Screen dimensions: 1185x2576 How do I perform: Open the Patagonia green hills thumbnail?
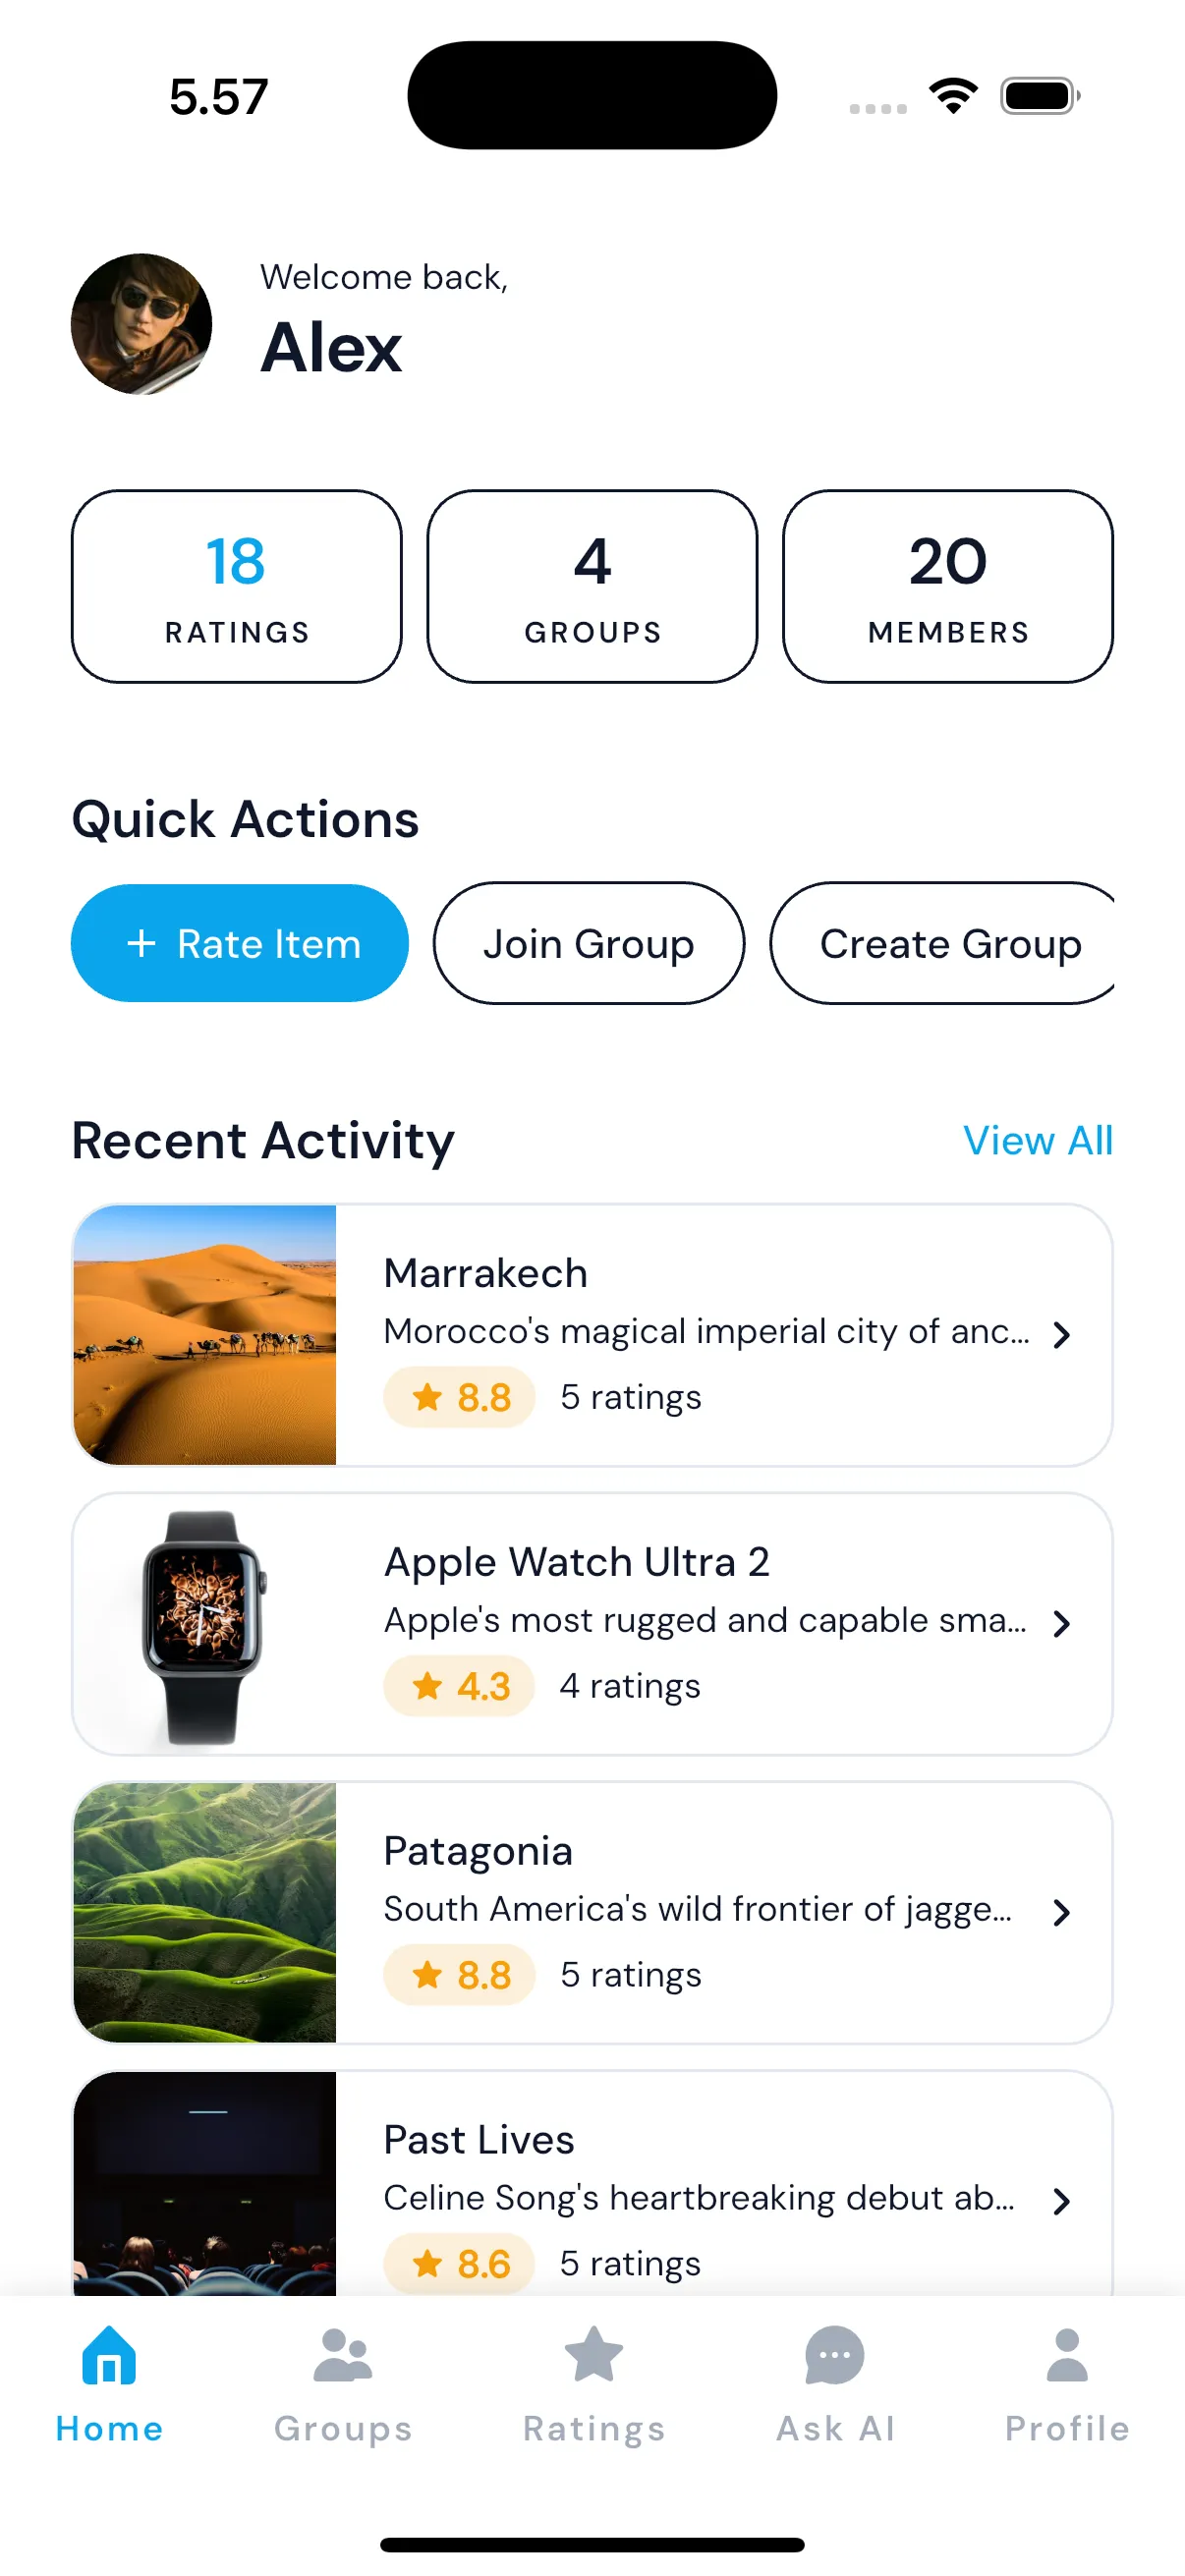coord(205,1913)
